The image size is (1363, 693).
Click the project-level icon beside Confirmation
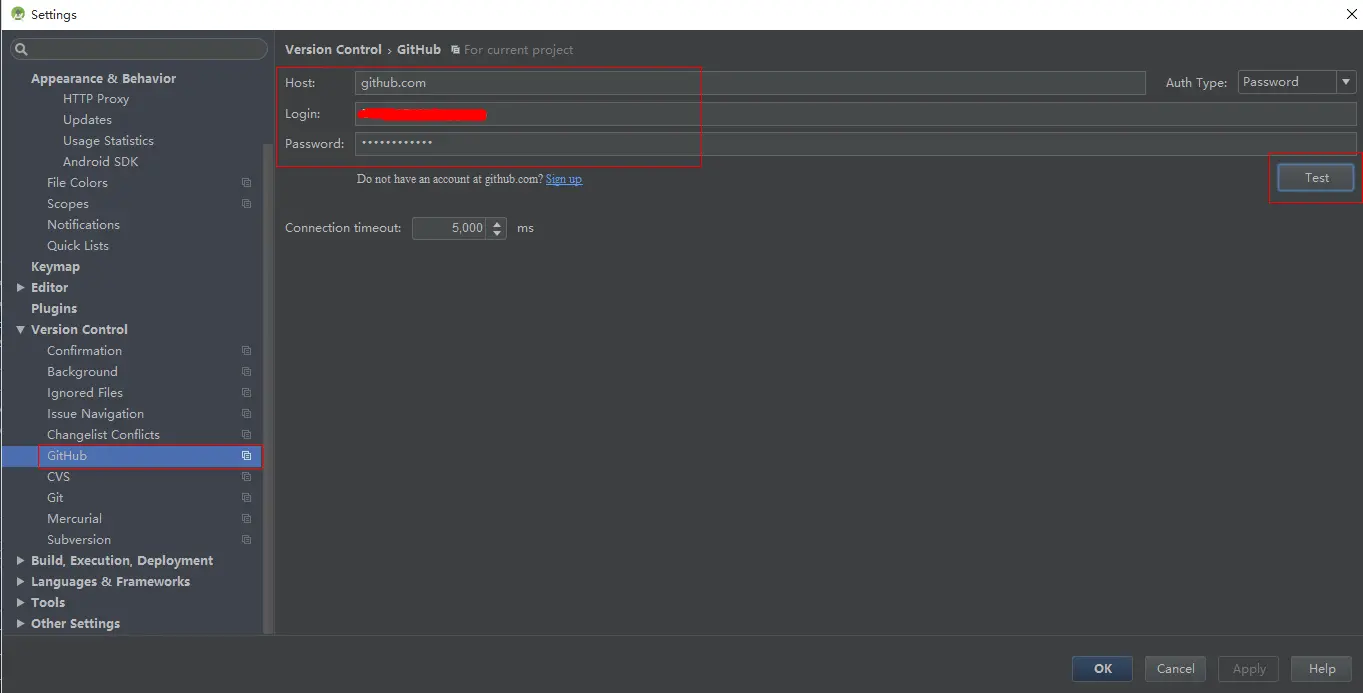(246, 351)
